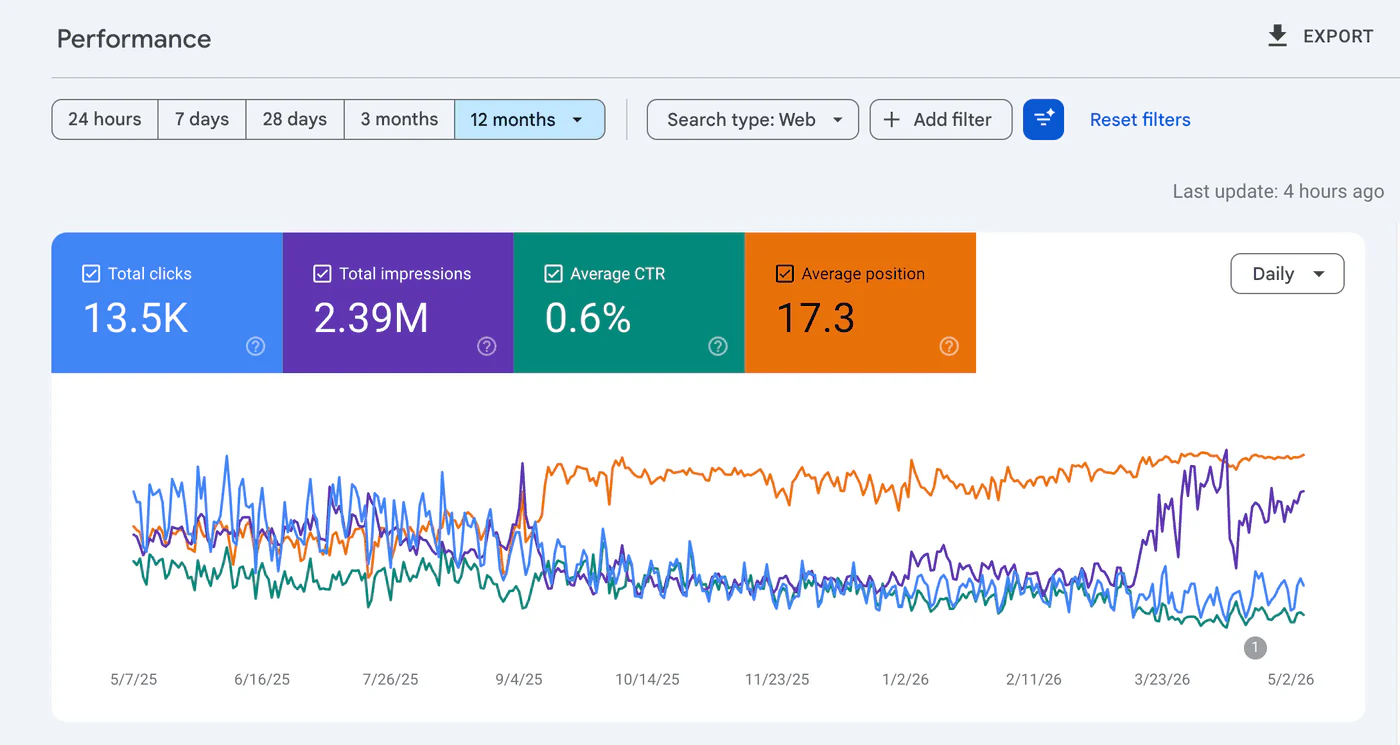Click the Add filter button label
Screen dimensions: 1400x745
click(x=952, y=120)
